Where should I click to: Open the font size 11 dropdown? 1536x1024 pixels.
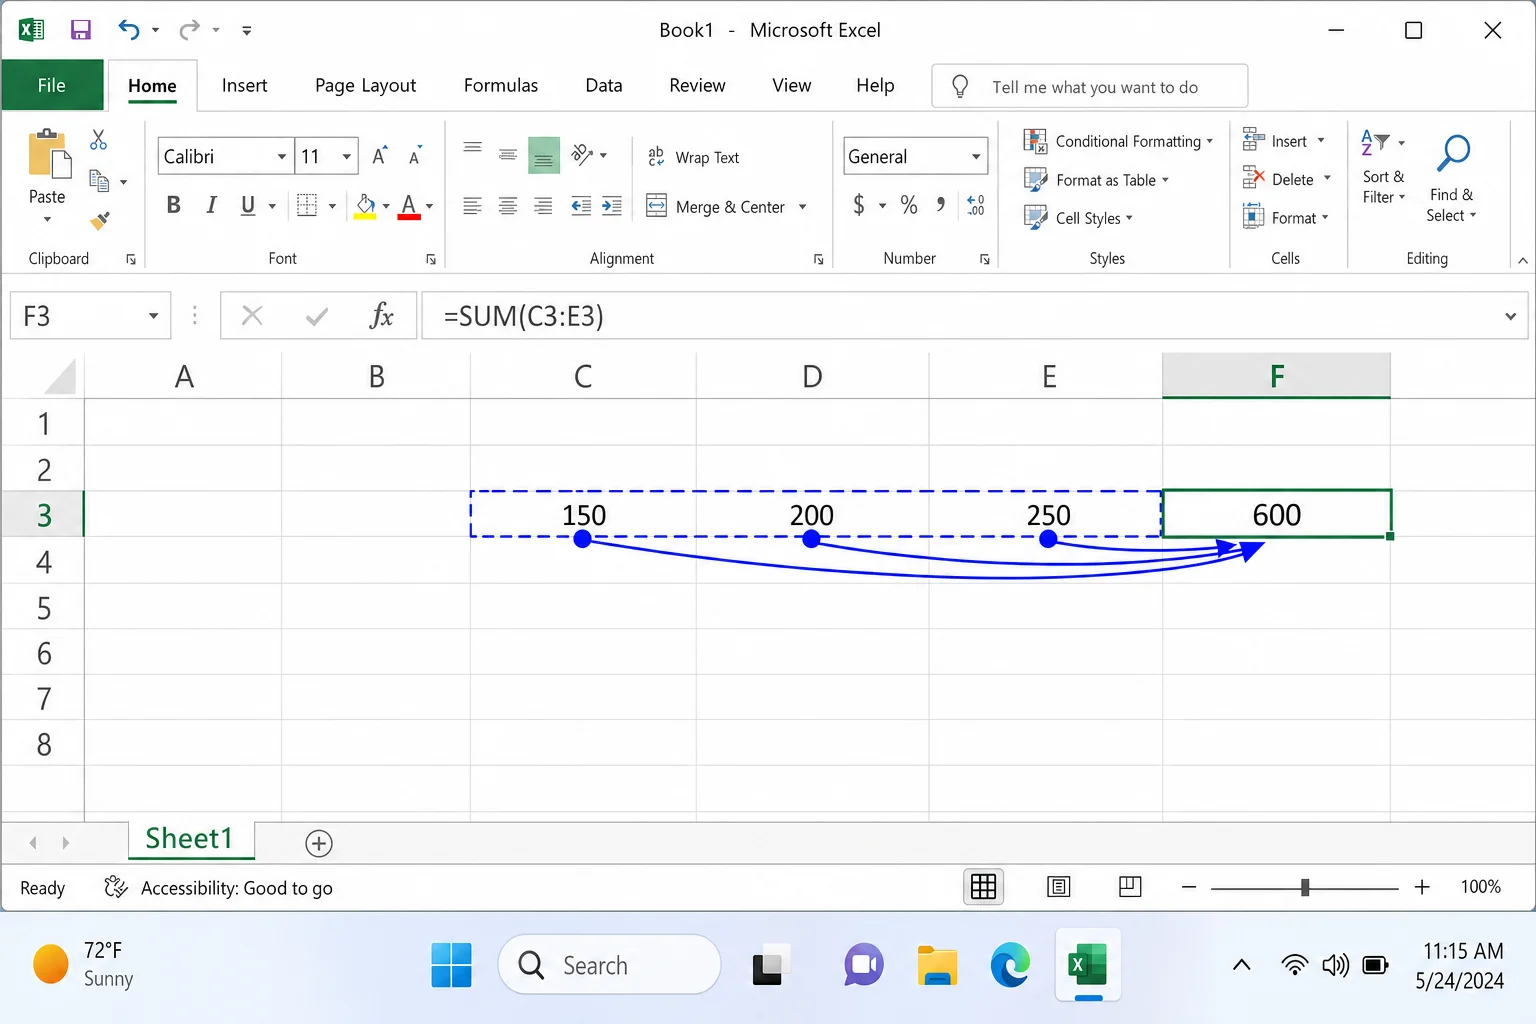(x=347, y=156)
